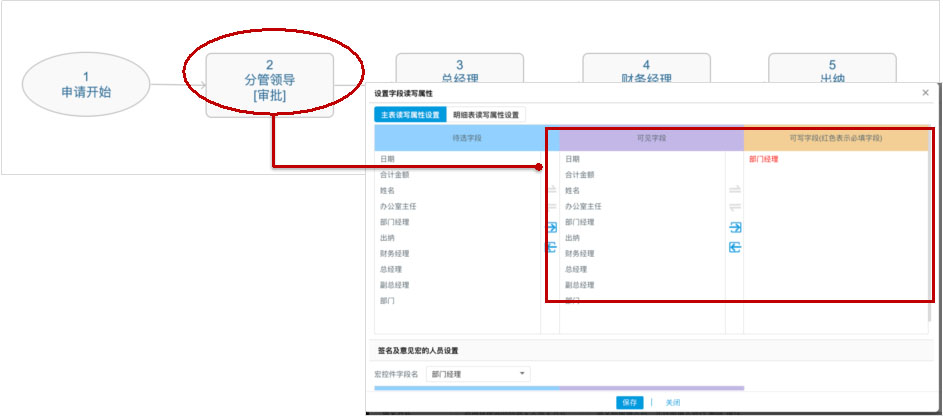943x416 pixels.
Task: Click blue move-all-left icon beside writable fields column
Action: 735,247
